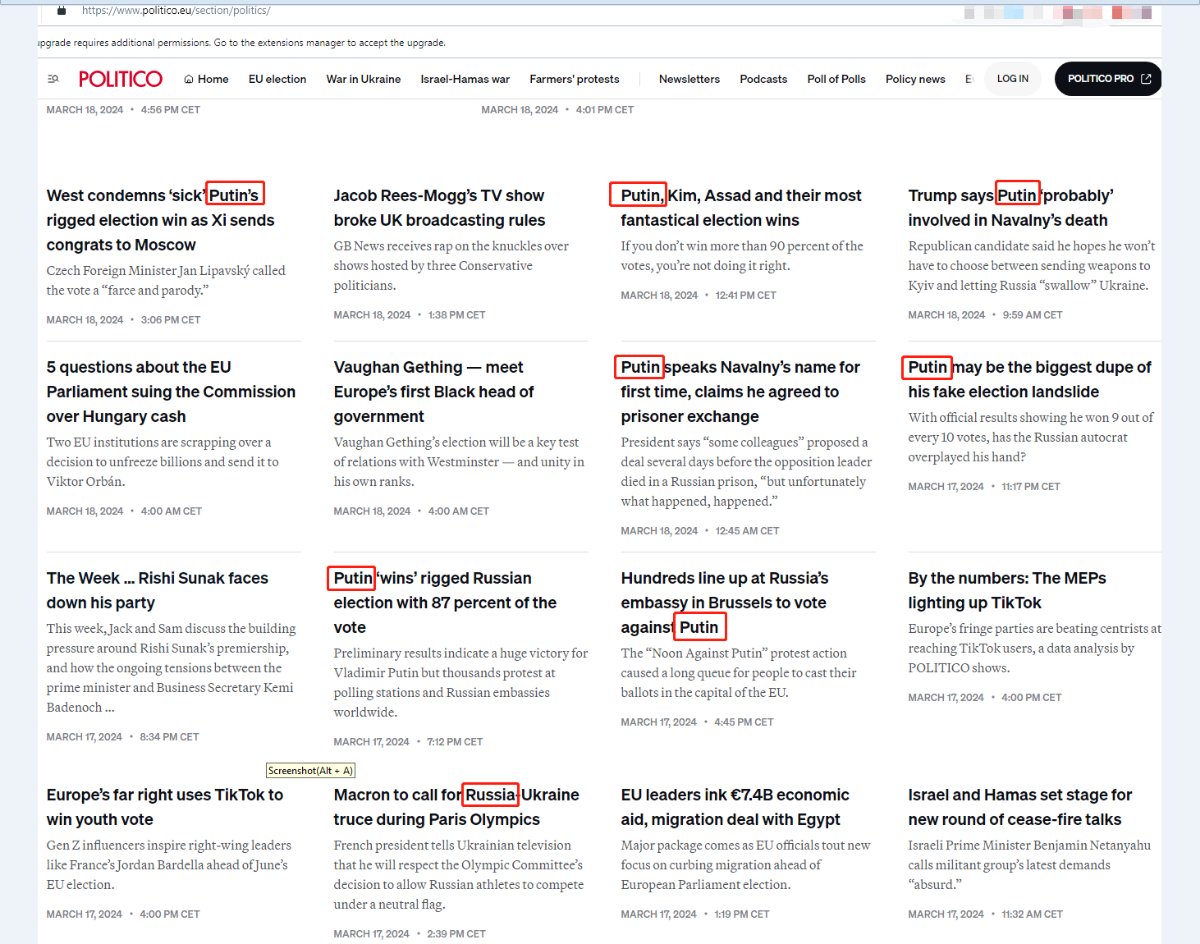
Task: Go to Podcasts
Action: tap(763, 79)
